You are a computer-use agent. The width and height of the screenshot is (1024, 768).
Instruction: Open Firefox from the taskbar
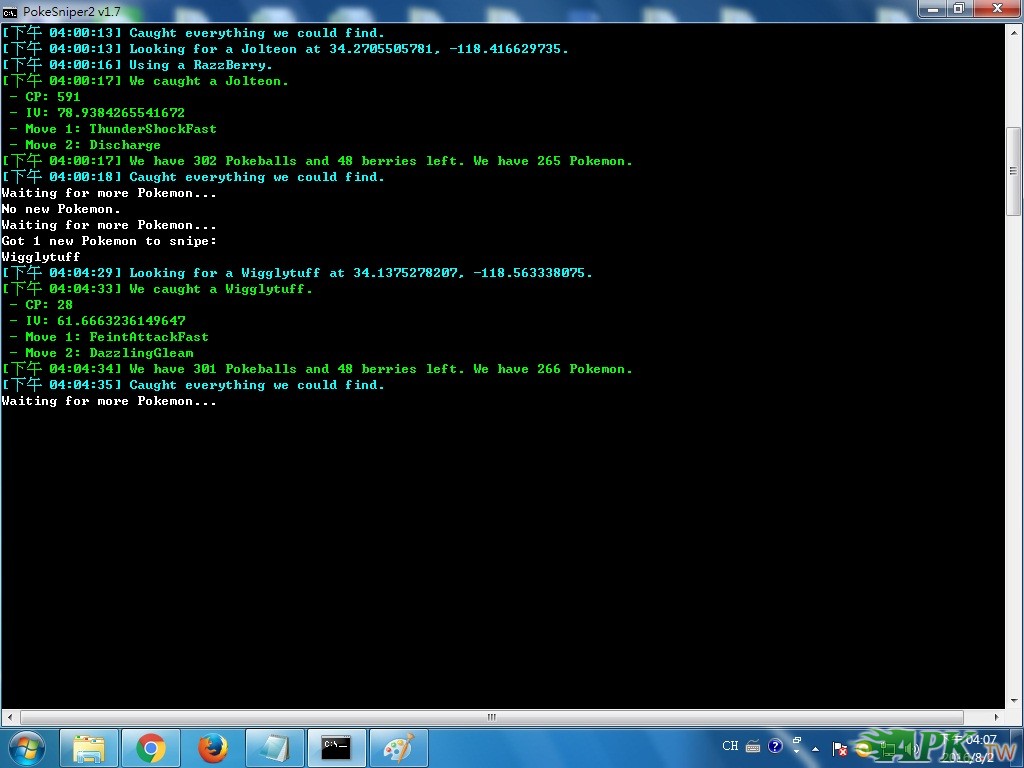212,747
